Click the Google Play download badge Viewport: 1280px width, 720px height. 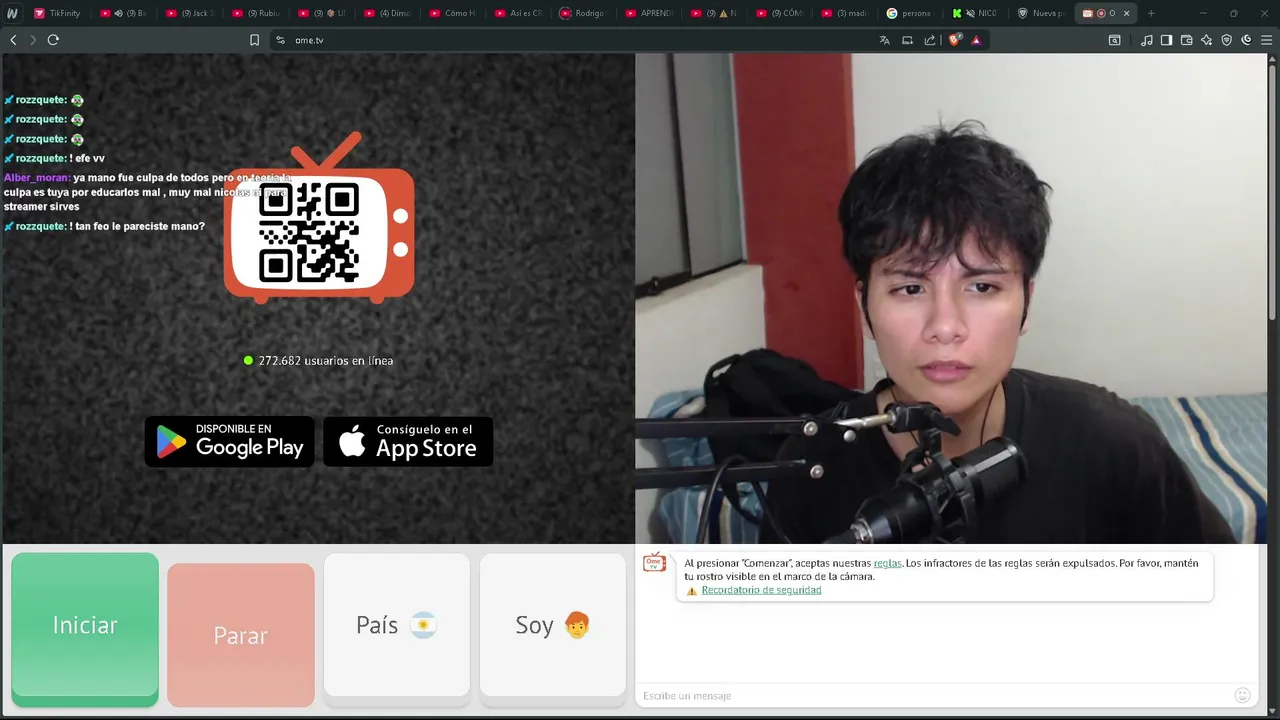(230, 442)
